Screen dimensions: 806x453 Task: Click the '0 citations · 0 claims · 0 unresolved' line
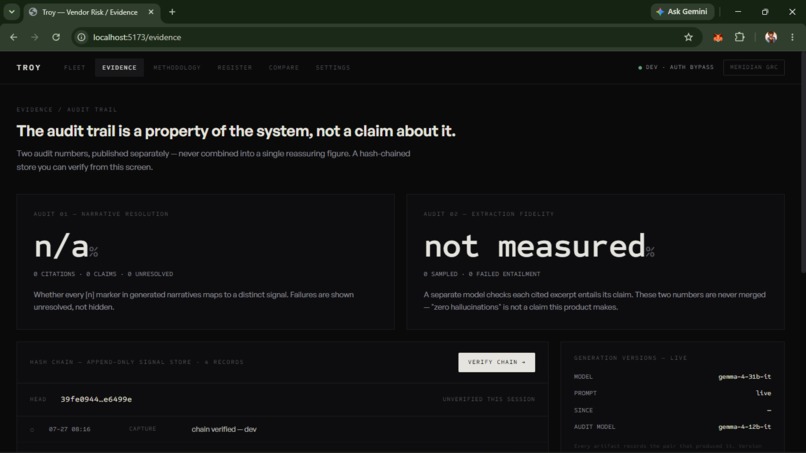click(x=103, y=274)
